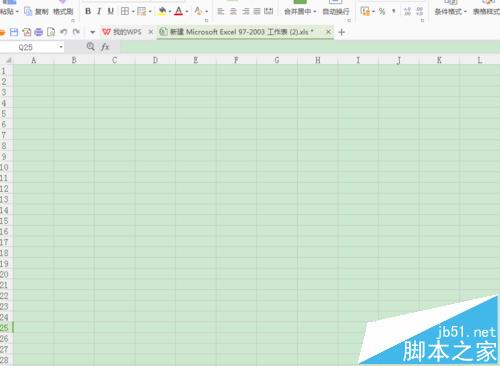Undo the last action

[x=64, y=32]
